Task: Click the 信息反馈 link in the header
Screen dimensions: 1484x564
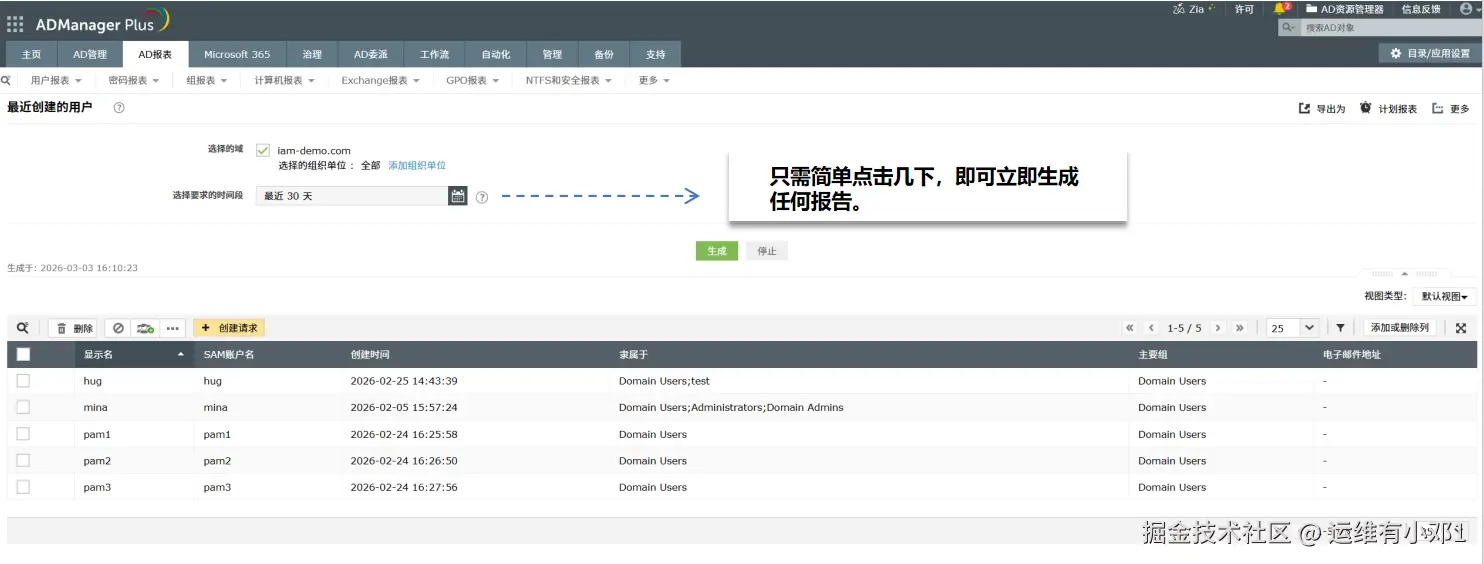Action: pos(1421,9)
